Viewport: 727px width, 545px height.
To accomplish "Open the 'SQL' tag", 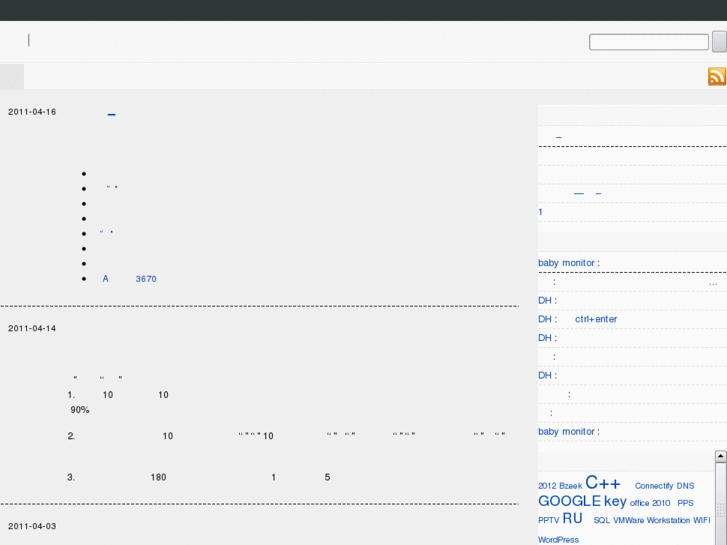I will (602, 520).
